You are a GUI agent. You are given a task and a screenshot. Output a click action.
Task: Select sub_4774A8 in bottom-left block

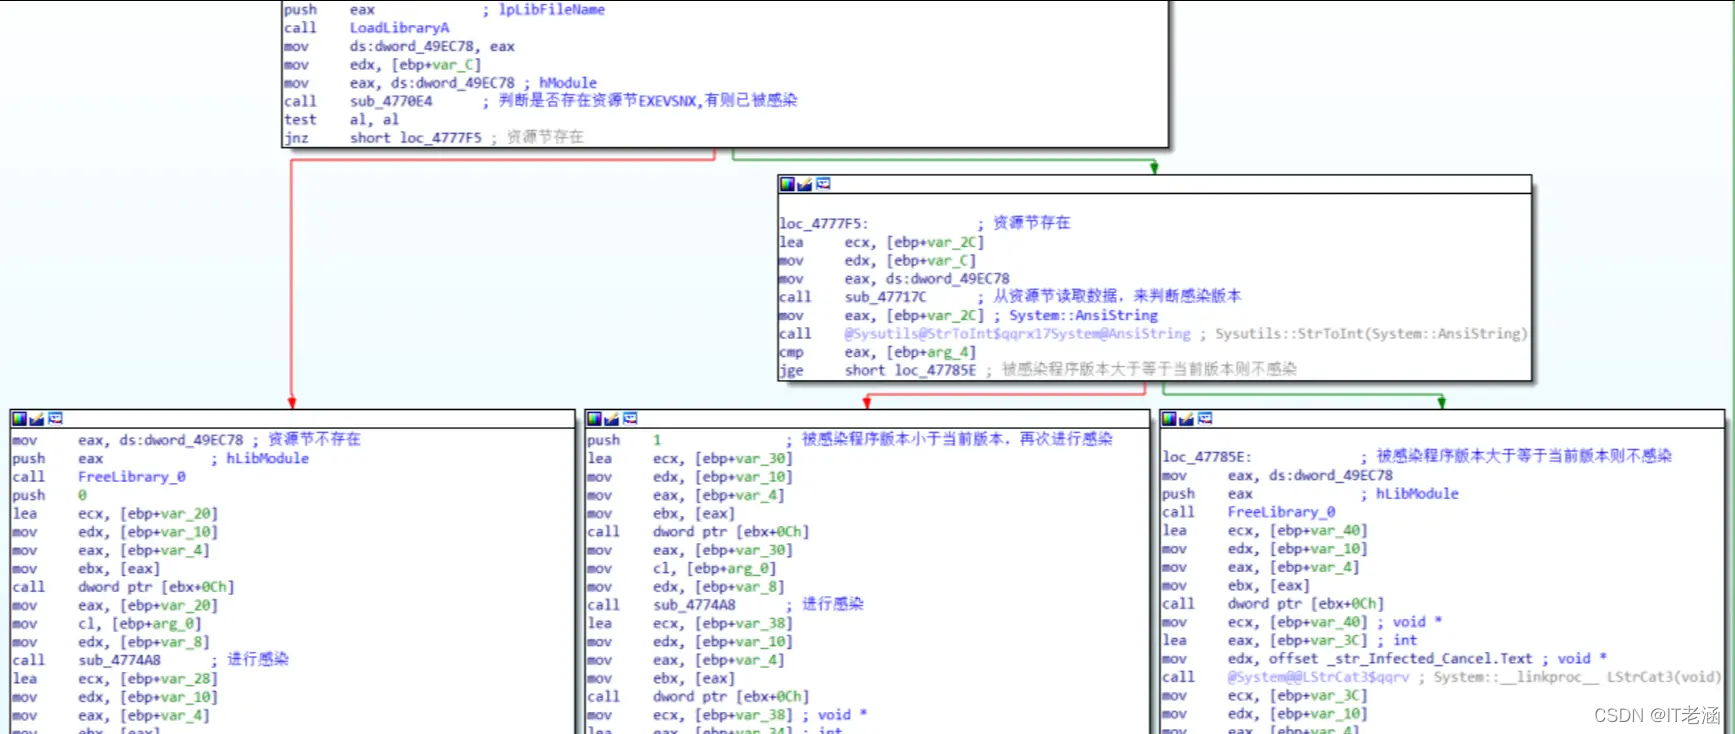119,660
